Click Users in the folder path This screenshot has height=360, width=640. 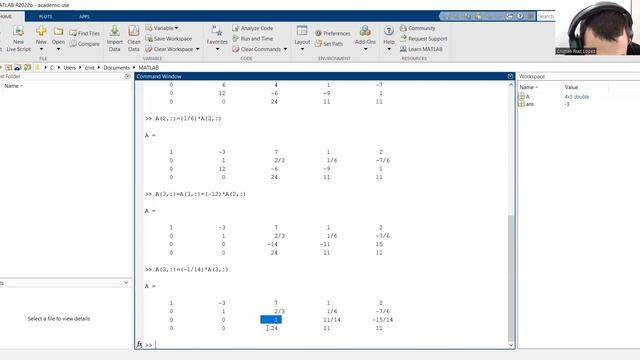[x=69, y=68]
